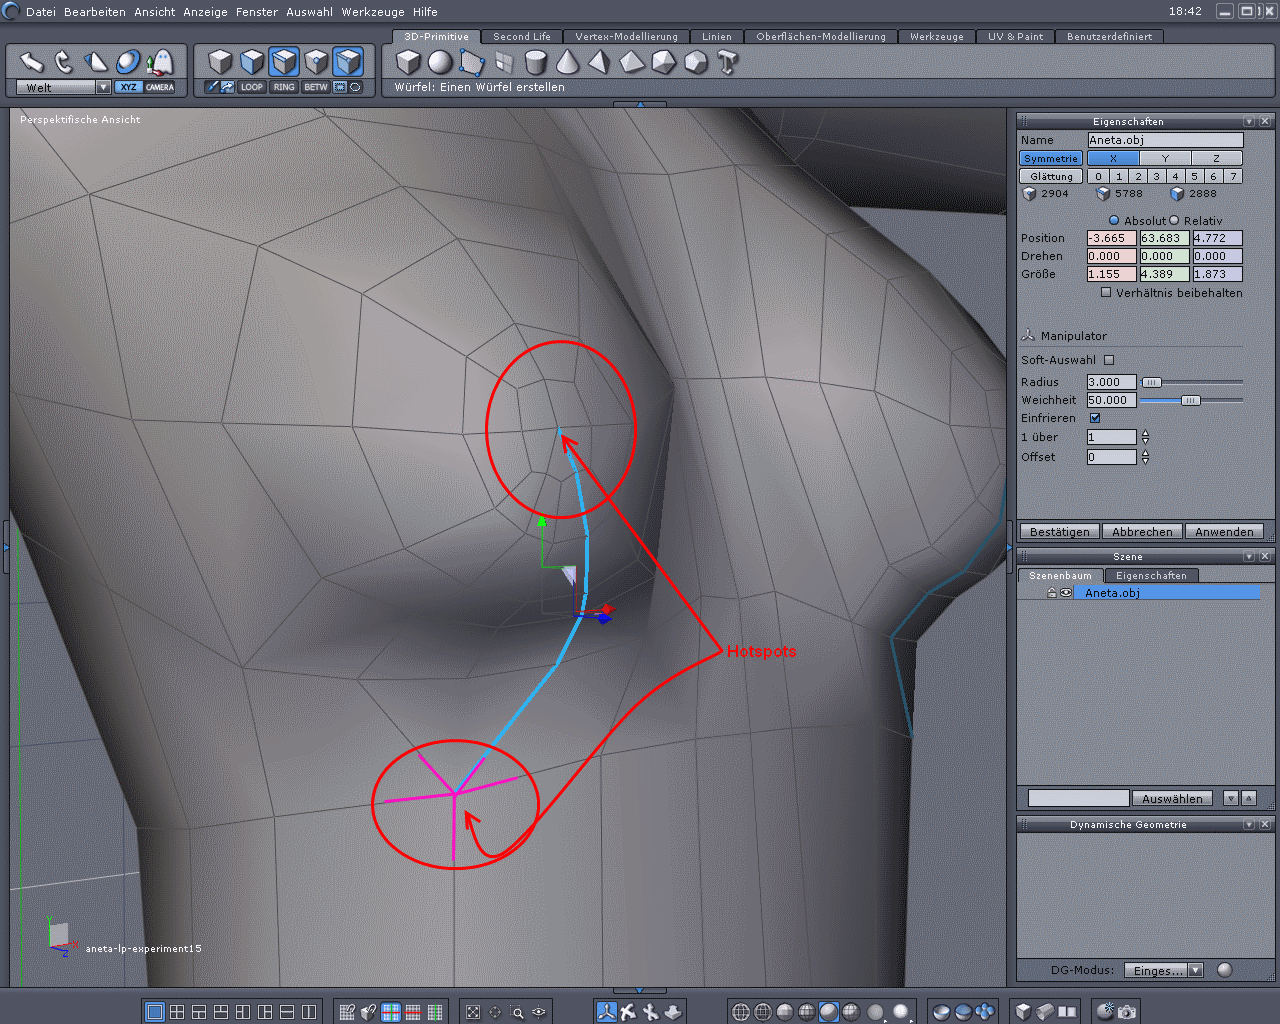Click the Name field containing Aneta.obj
The image size is (1280, 1024).
click(1165, 140)
